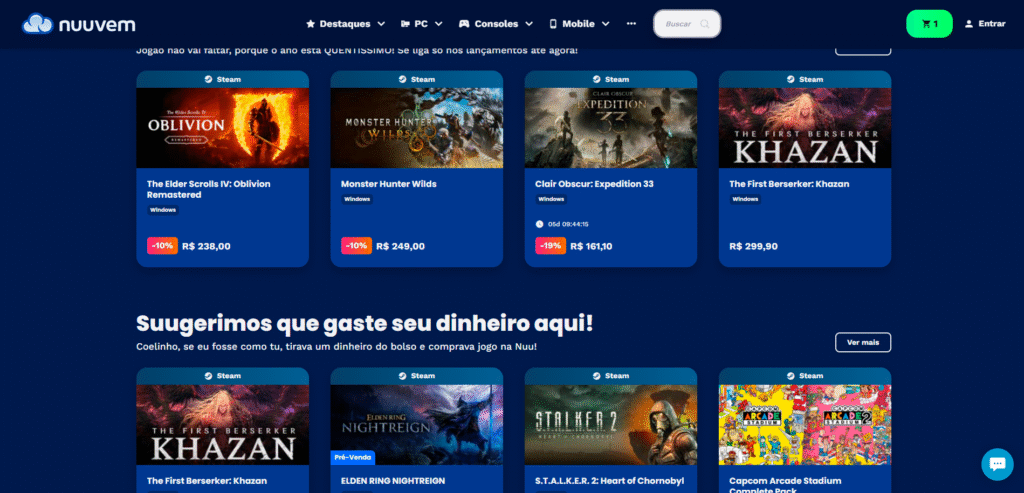Expand the Destaques dropdown menu
This screenshot has height=493, width=1024.
point(346,24)
